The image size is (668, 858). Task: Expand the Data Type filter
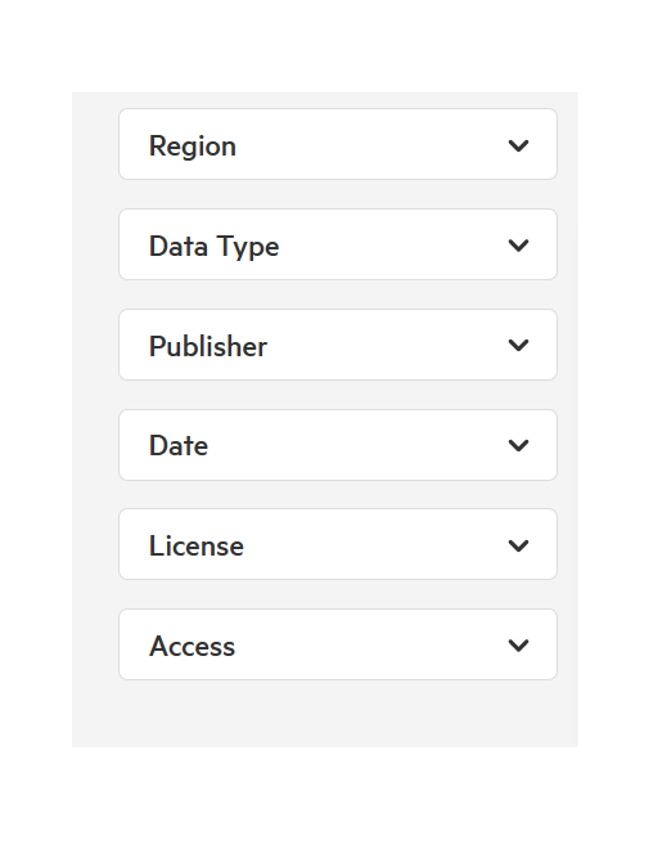(338, 244)
